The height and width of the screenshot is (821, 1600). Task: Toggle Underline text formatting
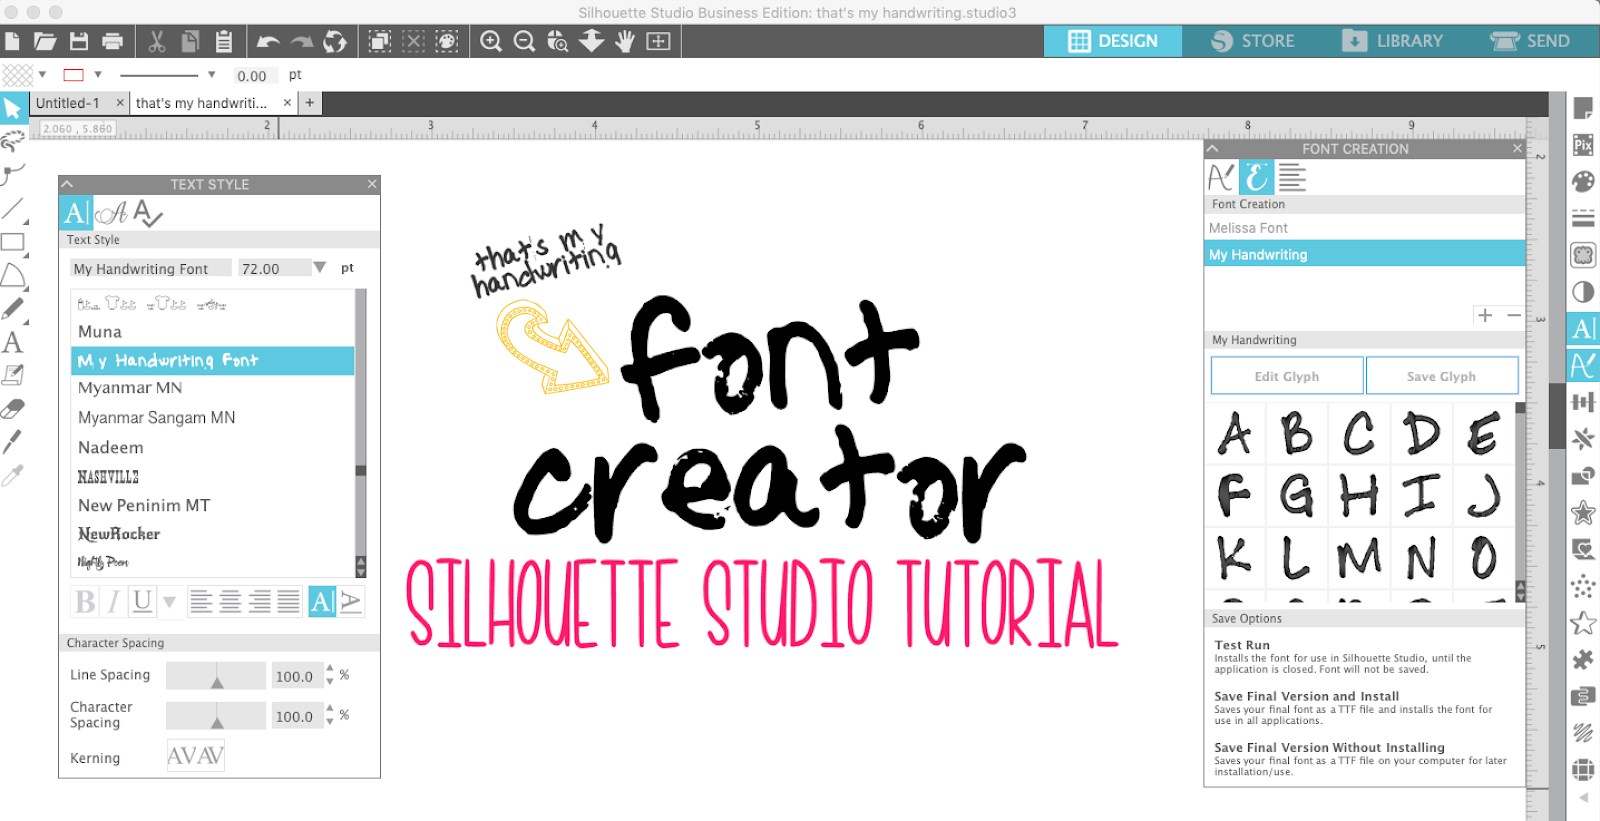click(142, 601)
